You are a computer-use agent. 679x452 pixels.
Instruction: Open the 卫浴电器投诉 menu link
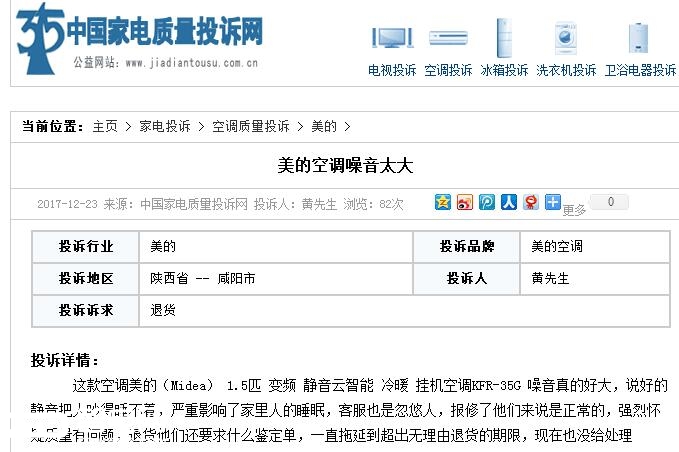[x=640, y=70]
